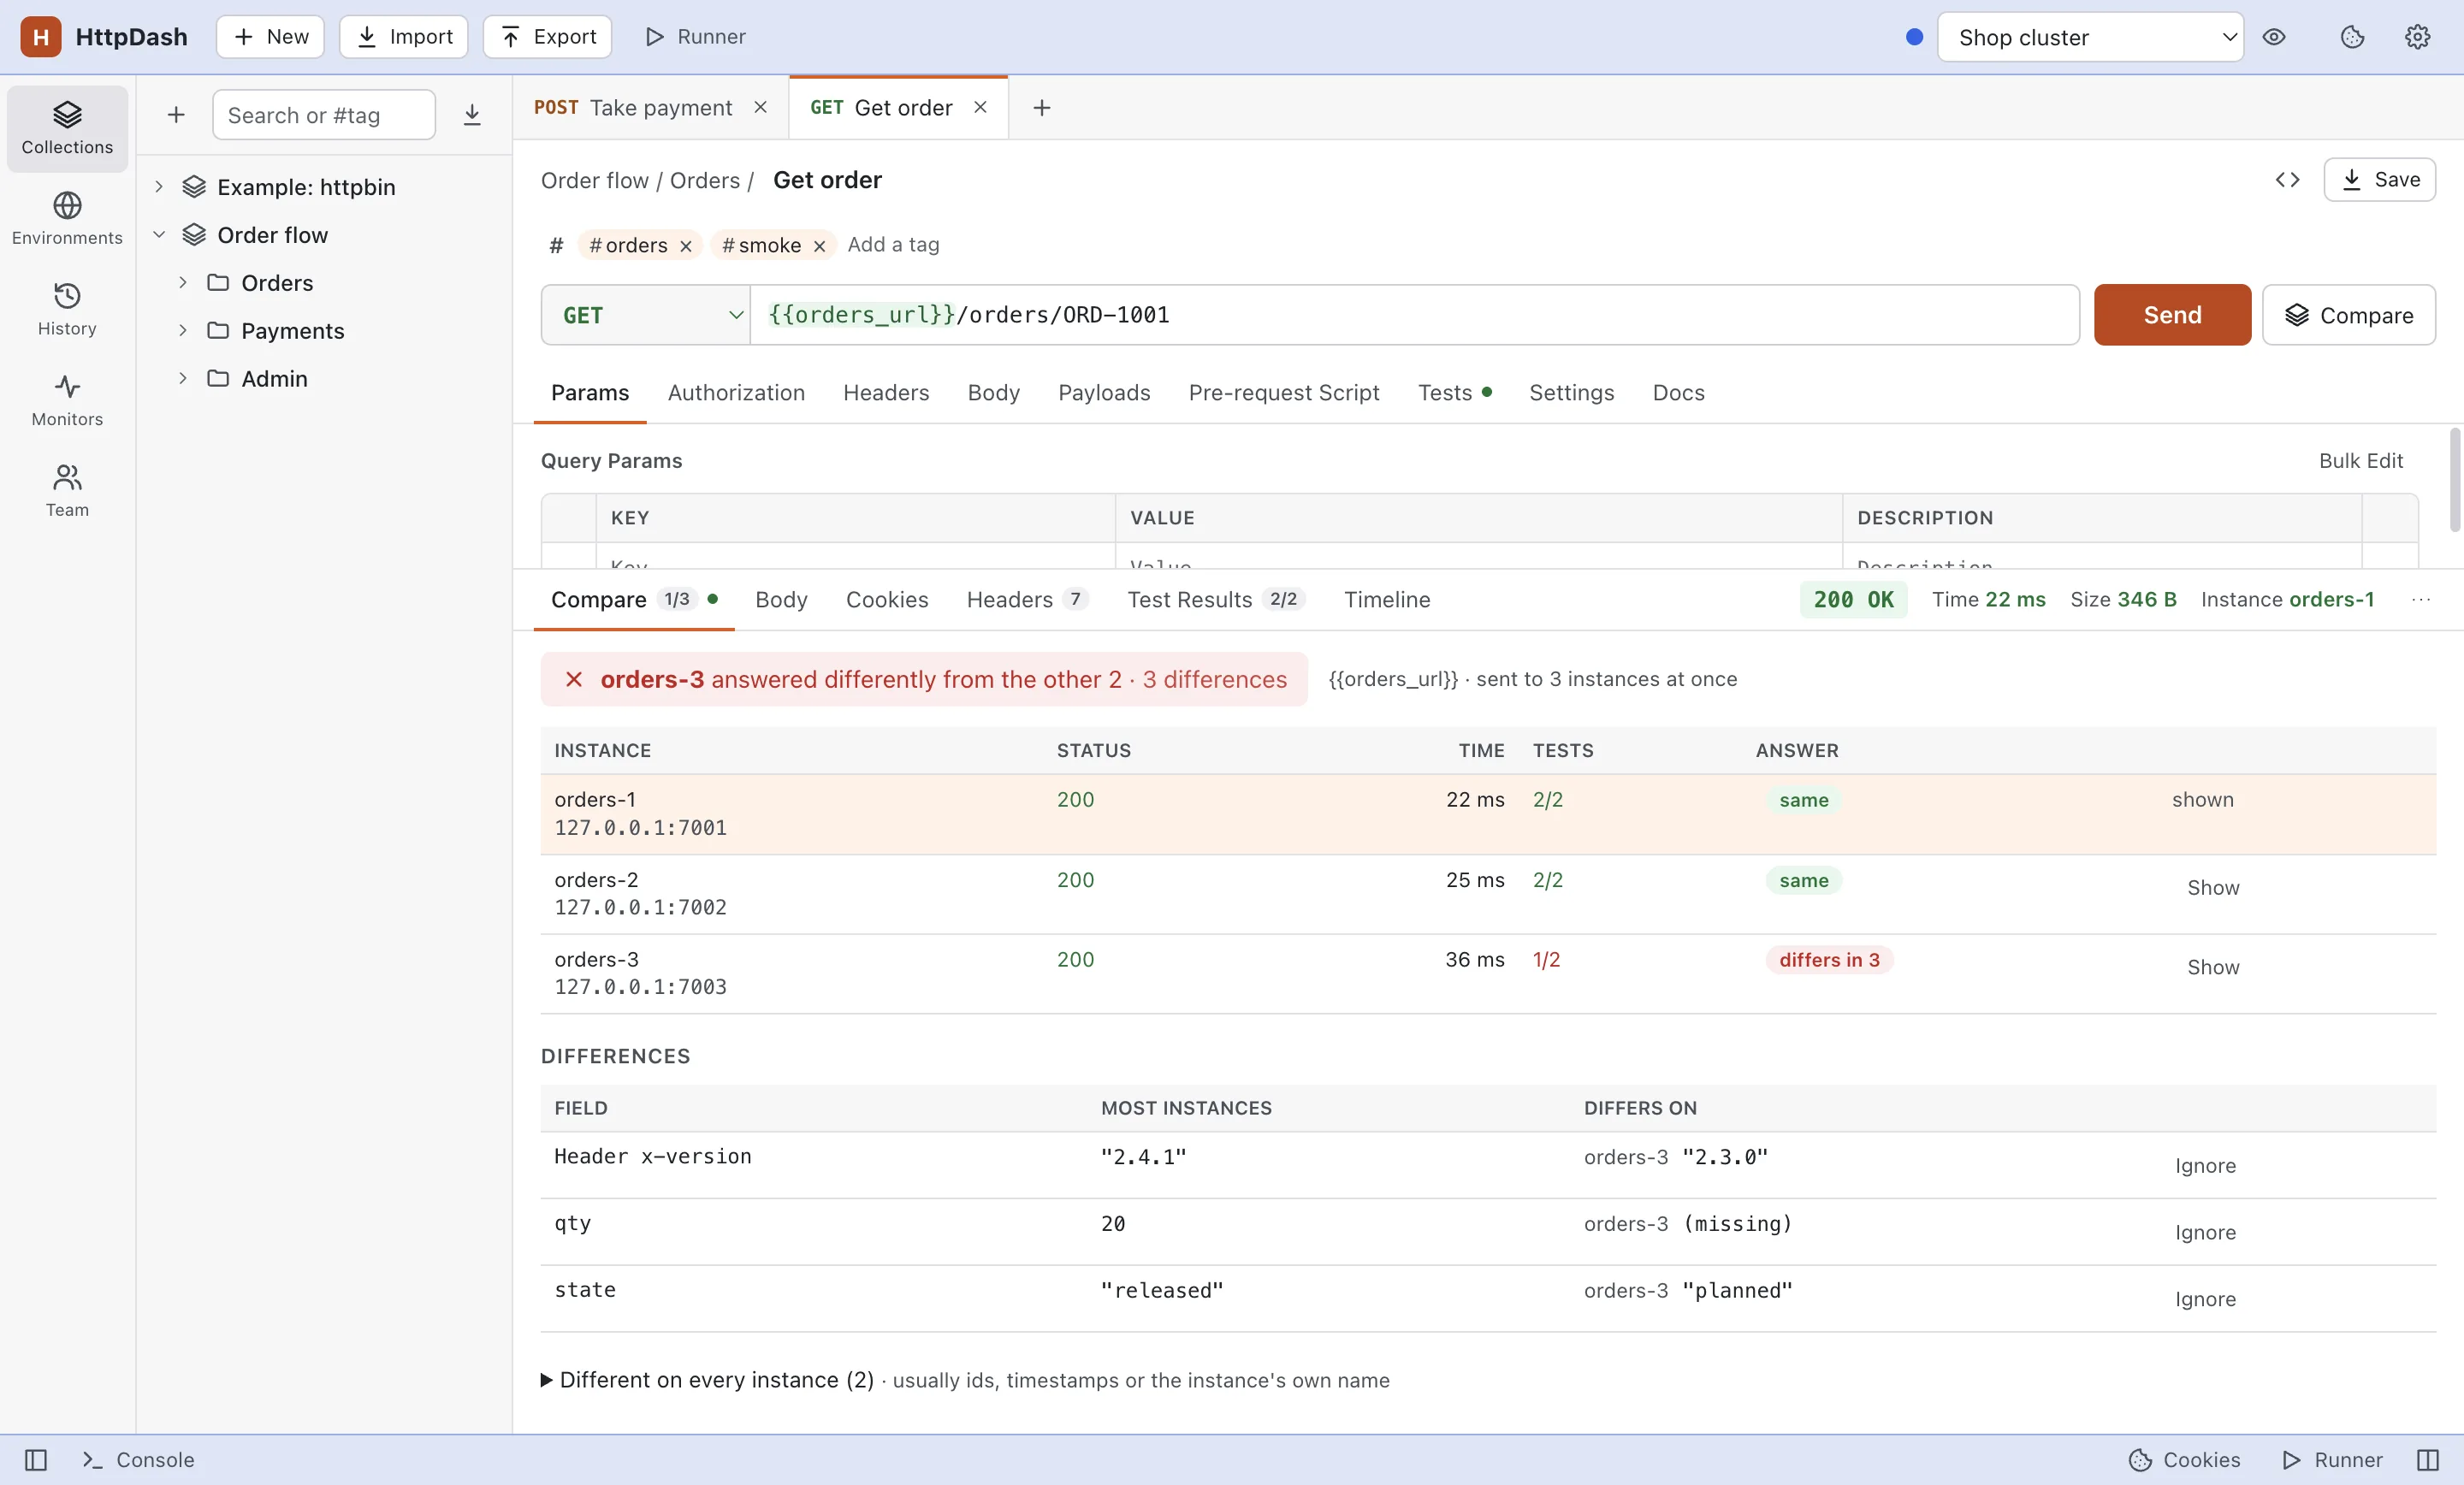Open the Environments sidebar panel
Viewport: 2464px width, 1485px height.
67,219
